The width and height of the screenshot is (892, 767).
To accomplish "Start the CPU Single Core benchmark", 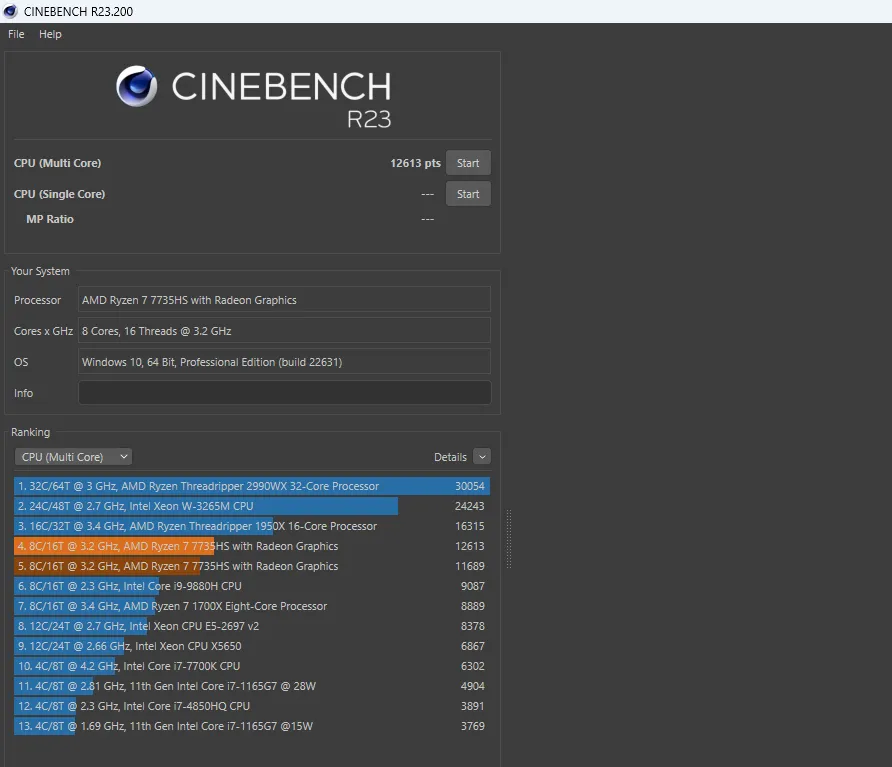I will (x=468, y=194).
